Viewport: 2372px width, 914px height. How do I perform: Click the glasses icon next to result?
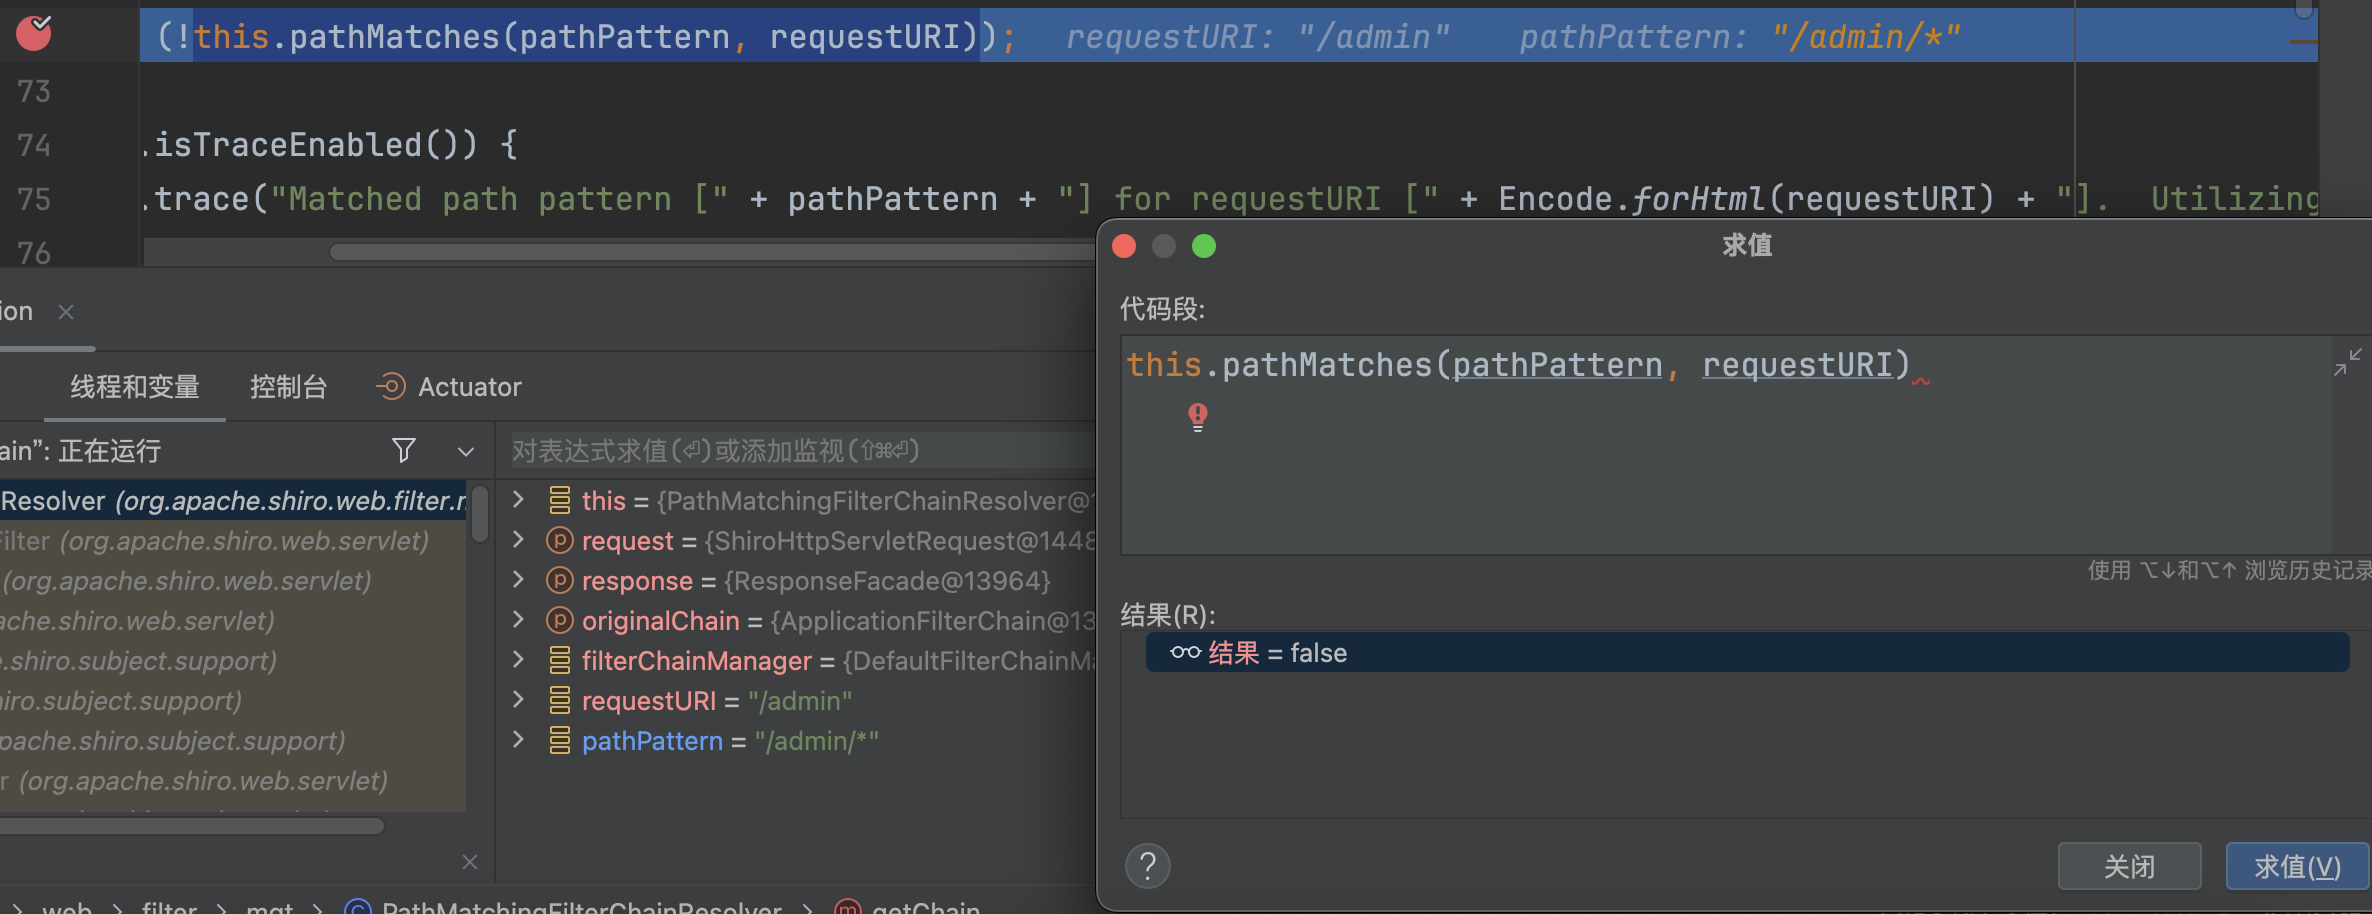click(x=1185, y=653)
